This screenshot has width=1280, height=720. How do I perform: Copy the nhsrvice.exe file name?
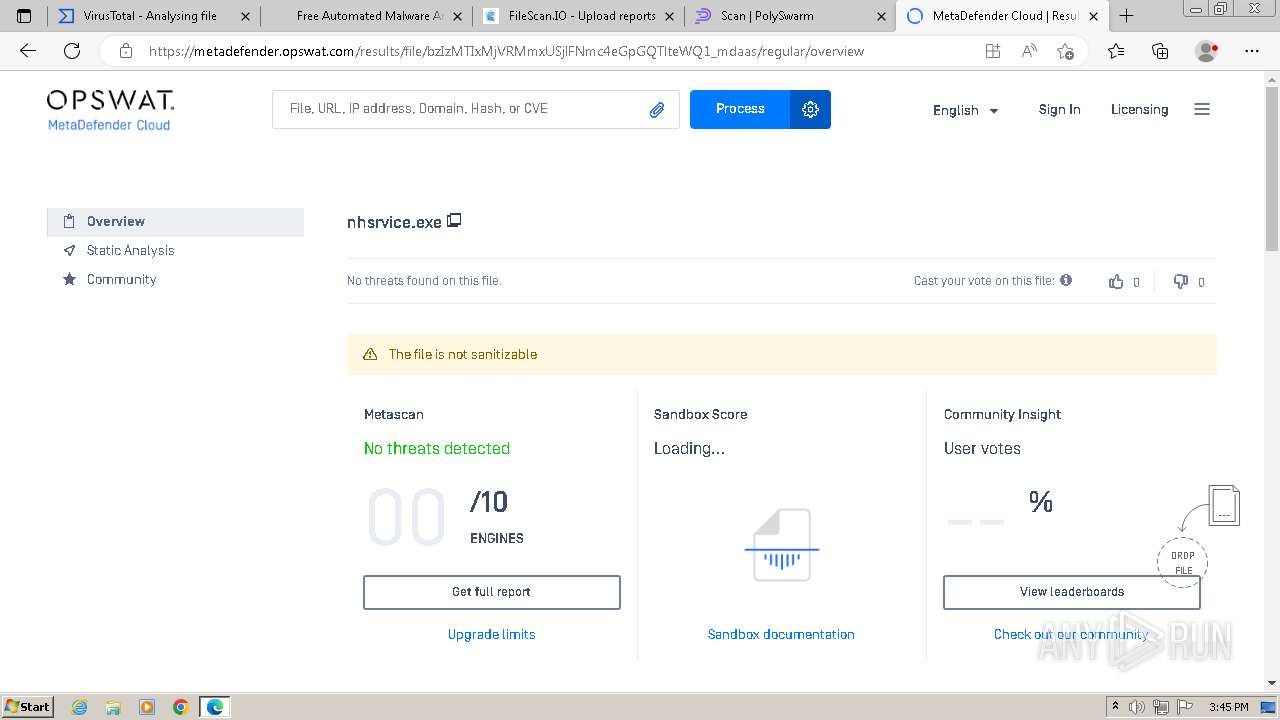(x=454, y=220)
